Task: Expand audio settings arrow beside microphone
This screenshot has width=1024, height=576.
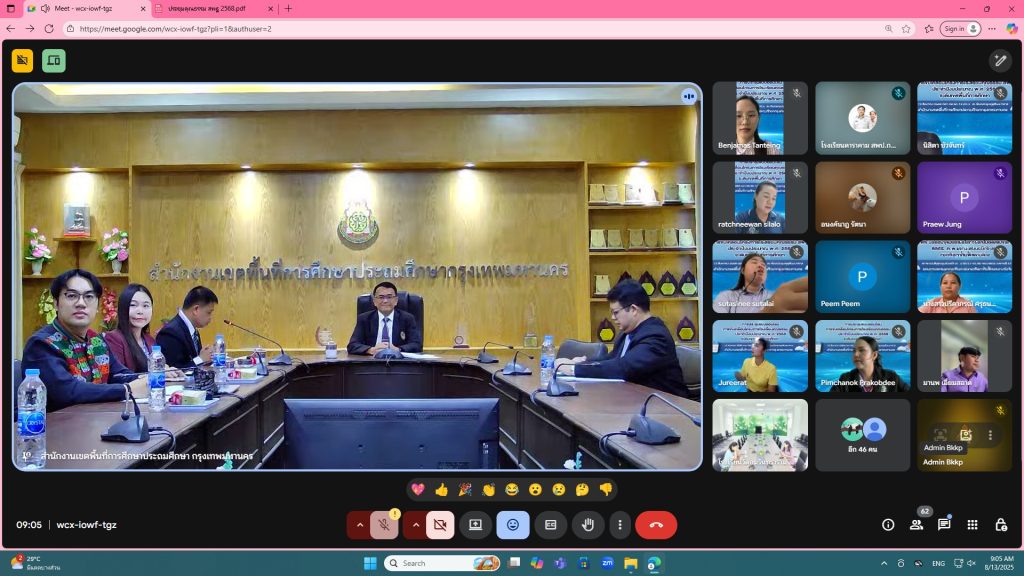Action: click(x=359, y=525)
